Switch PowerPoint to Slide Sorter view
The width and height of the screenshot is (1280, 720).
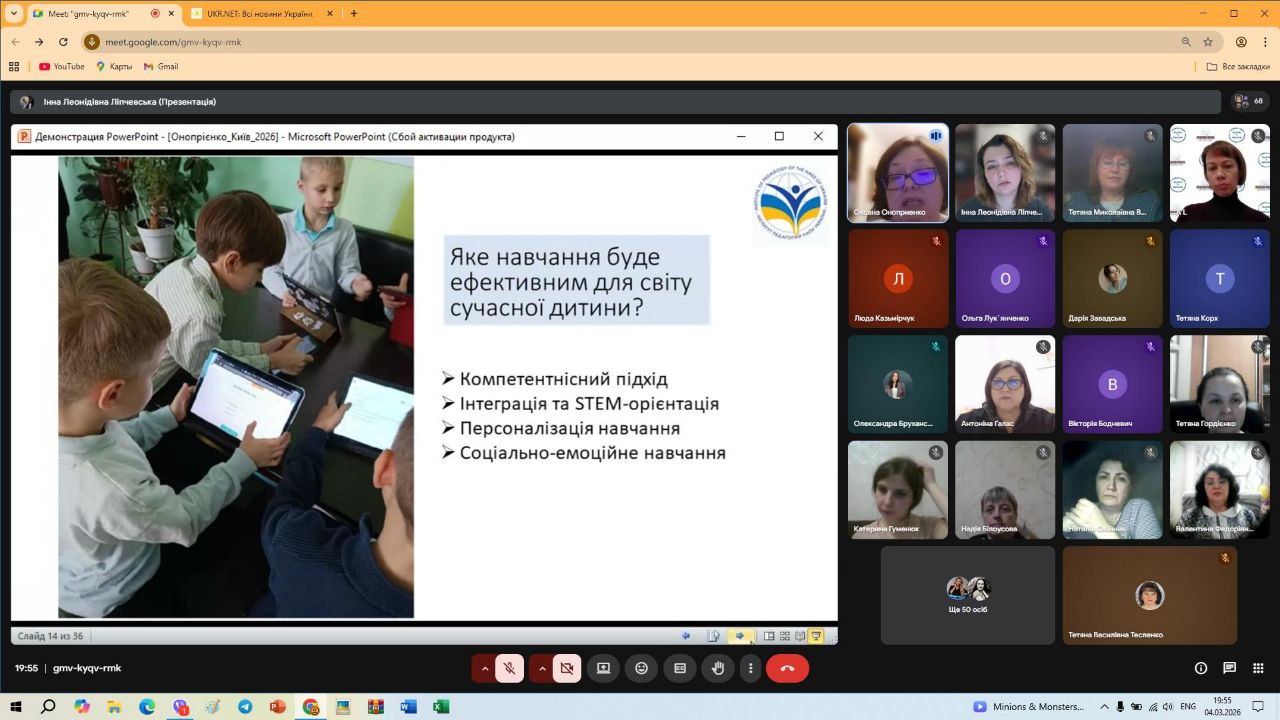784,635
